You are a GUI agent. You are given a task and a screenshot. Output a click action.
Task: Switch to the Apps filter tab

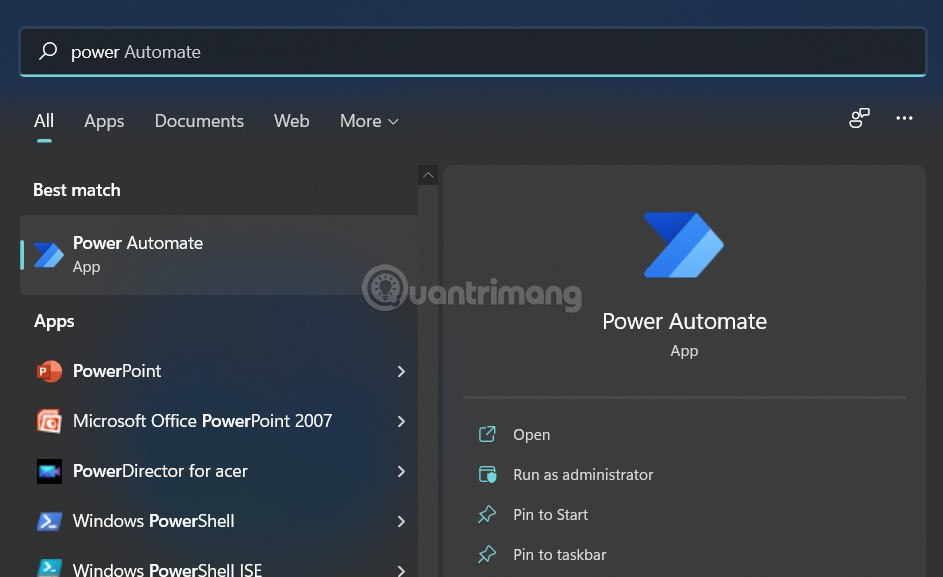(104, 121)
